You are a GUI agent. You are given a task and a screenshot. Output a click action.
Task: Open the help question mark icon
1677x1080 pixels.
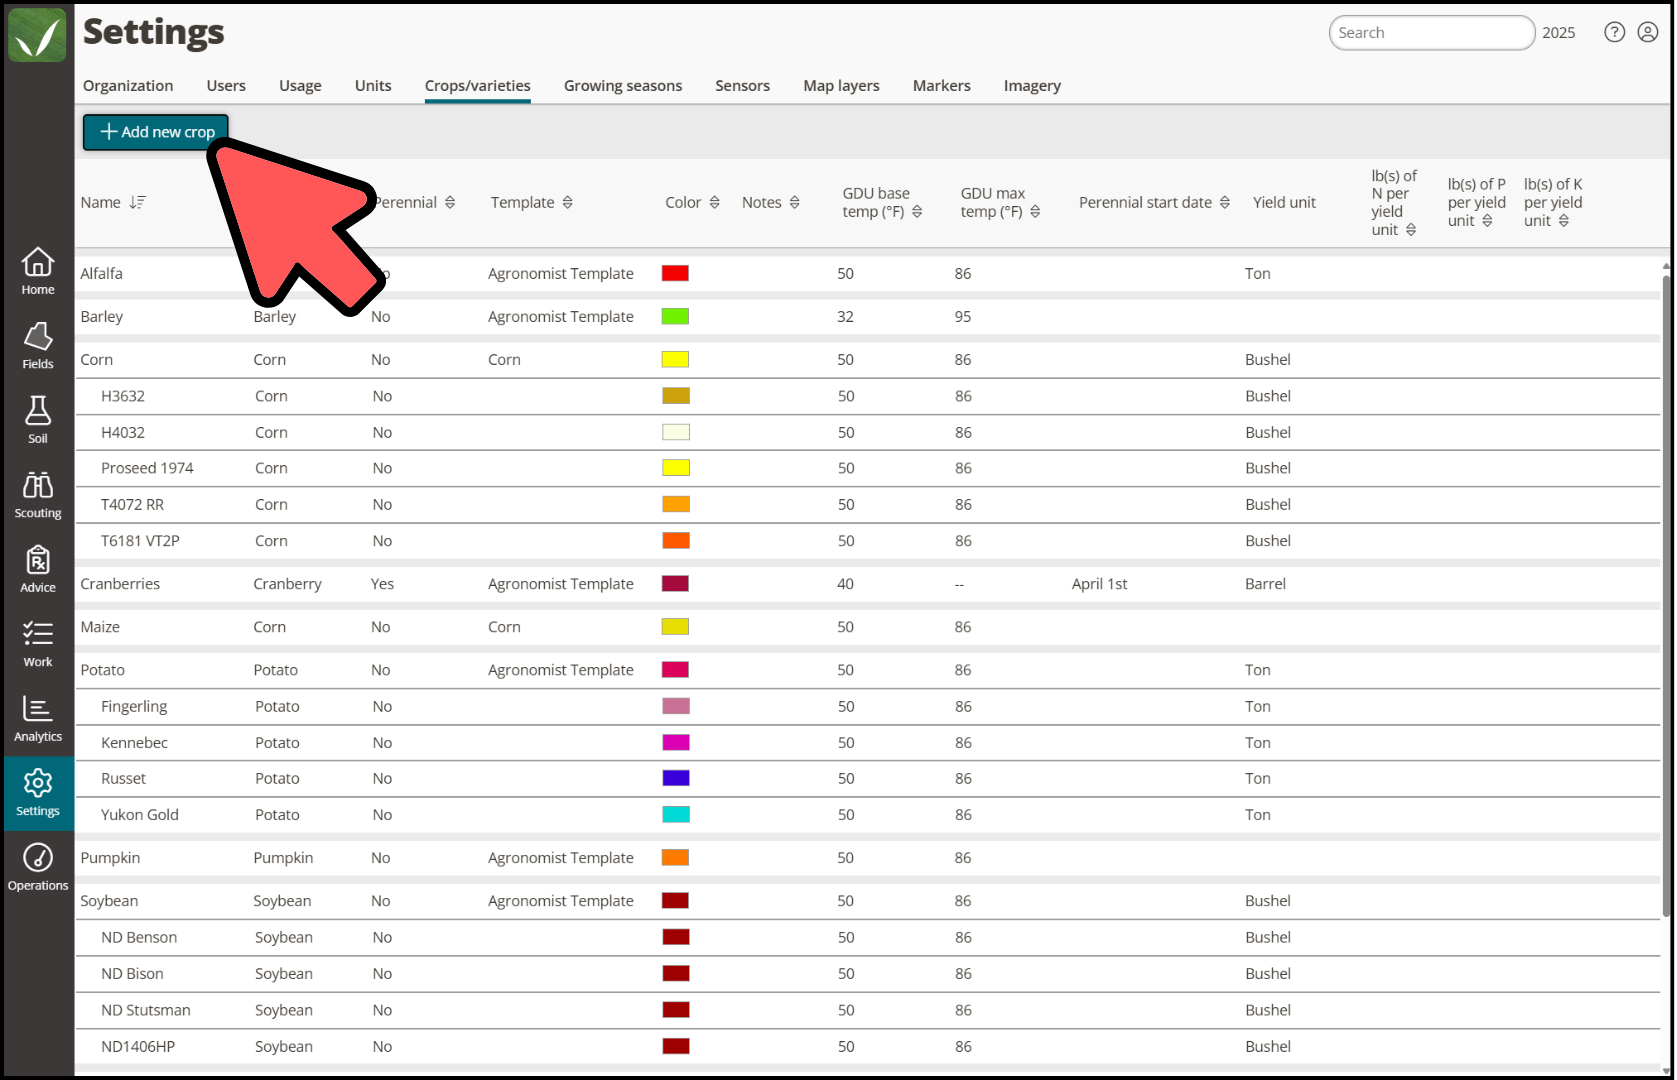click(1614, 32)
